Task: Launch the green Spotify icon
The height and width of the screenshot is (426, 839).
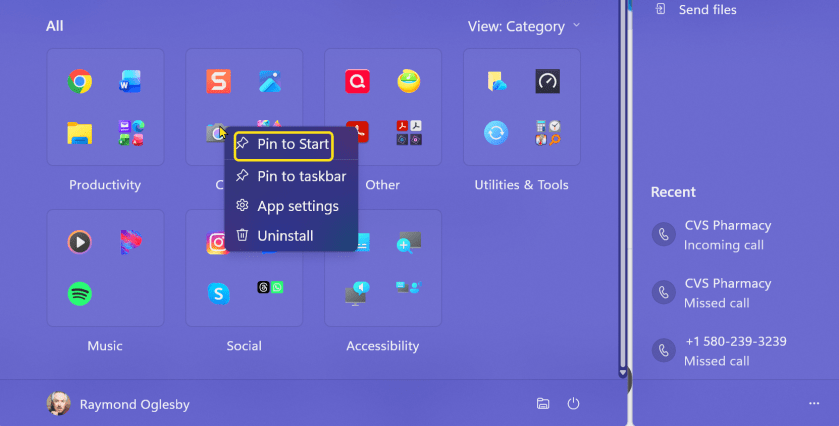Action: [80, 293]
